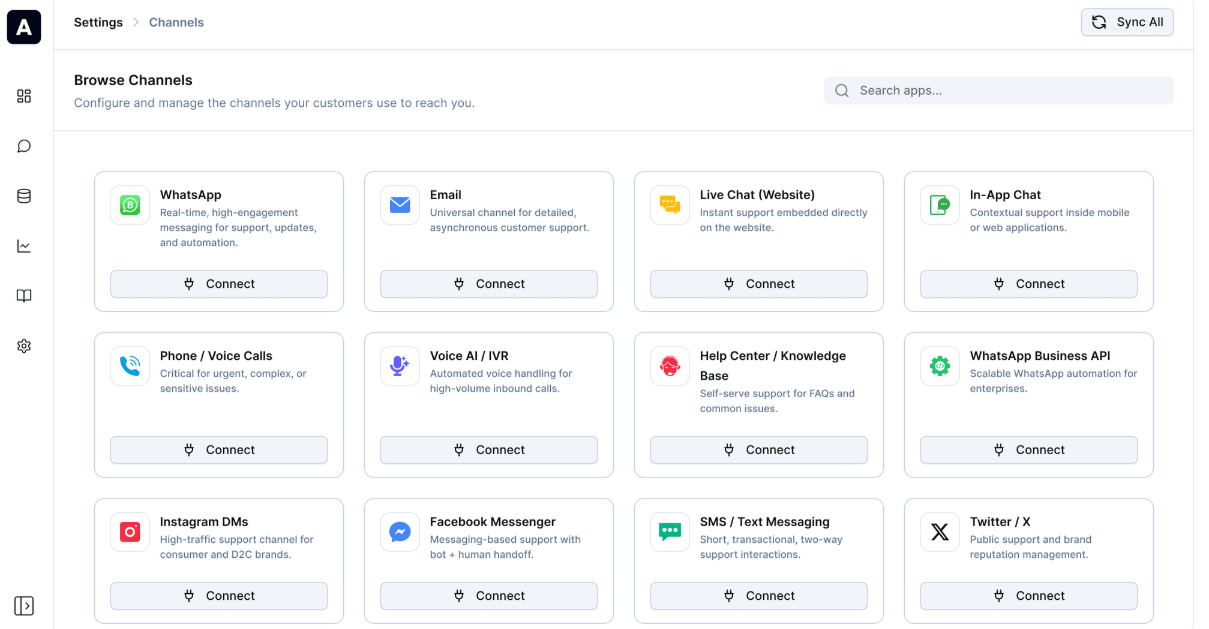This screenshot has width=1209, height=629.
Task: Click the Twitter / X icon
Action: pyautogui.click(x=940, y=532)
